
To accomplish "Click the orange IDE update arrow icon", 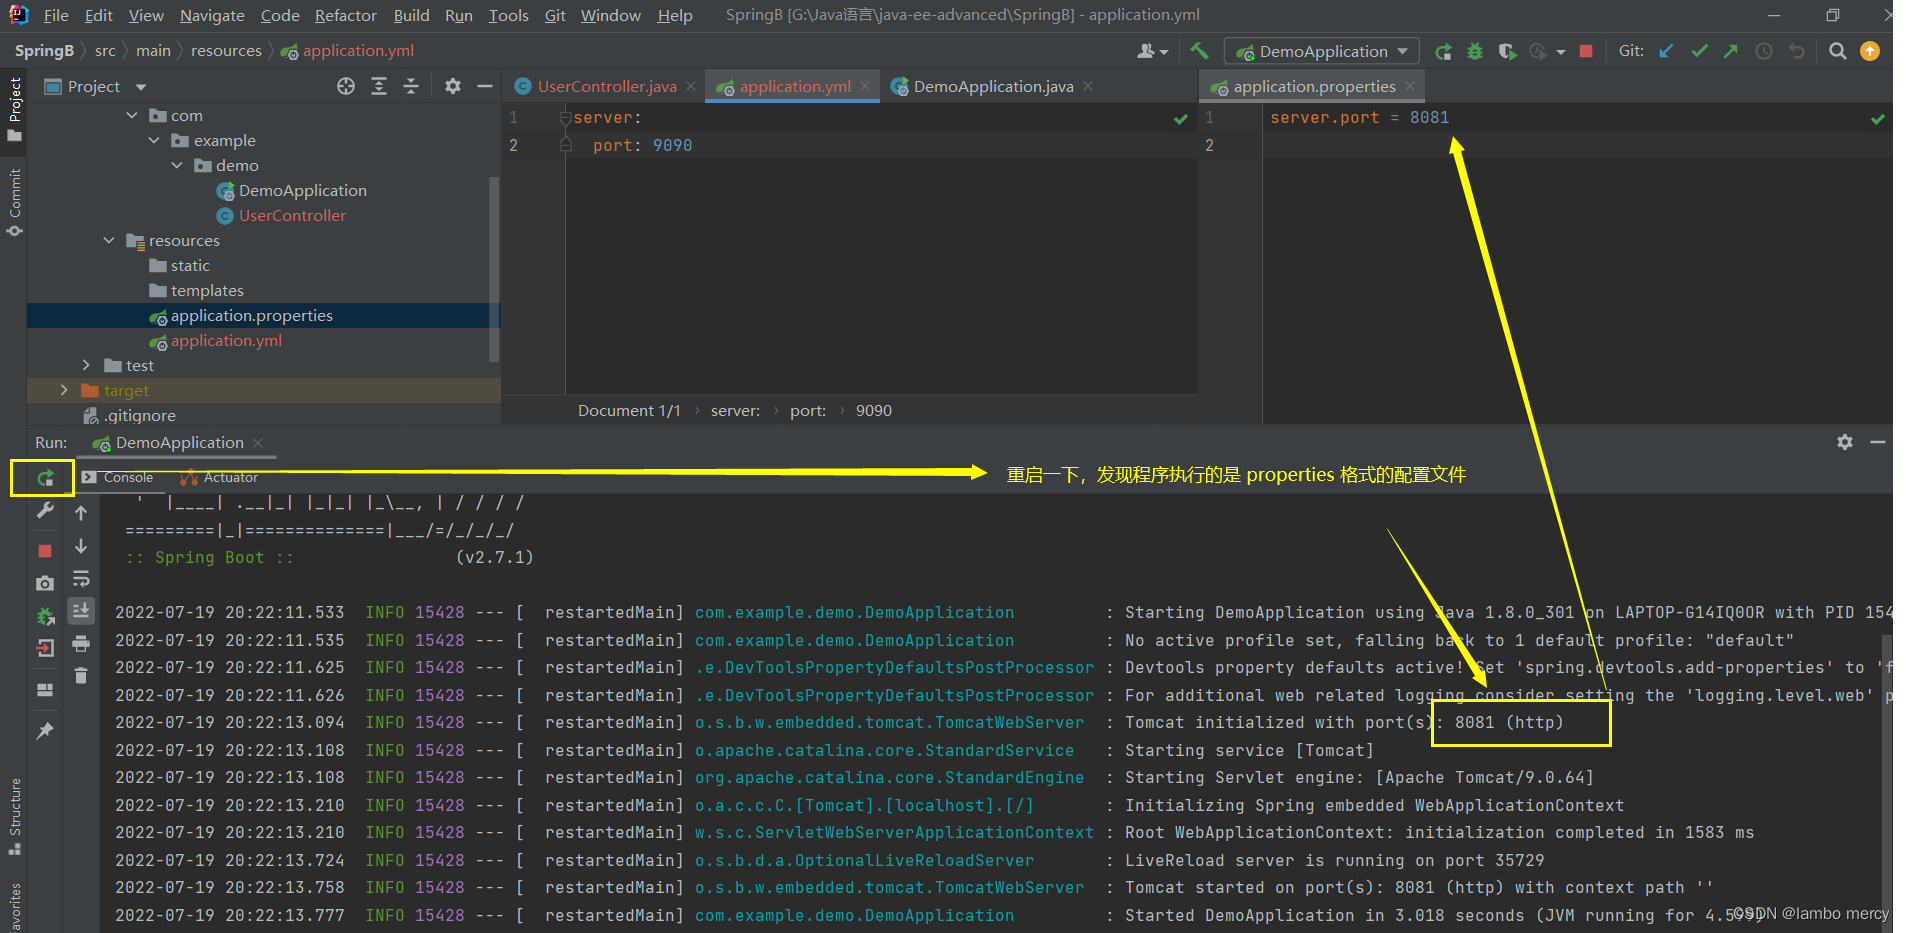I will [x=1870, y=51].
